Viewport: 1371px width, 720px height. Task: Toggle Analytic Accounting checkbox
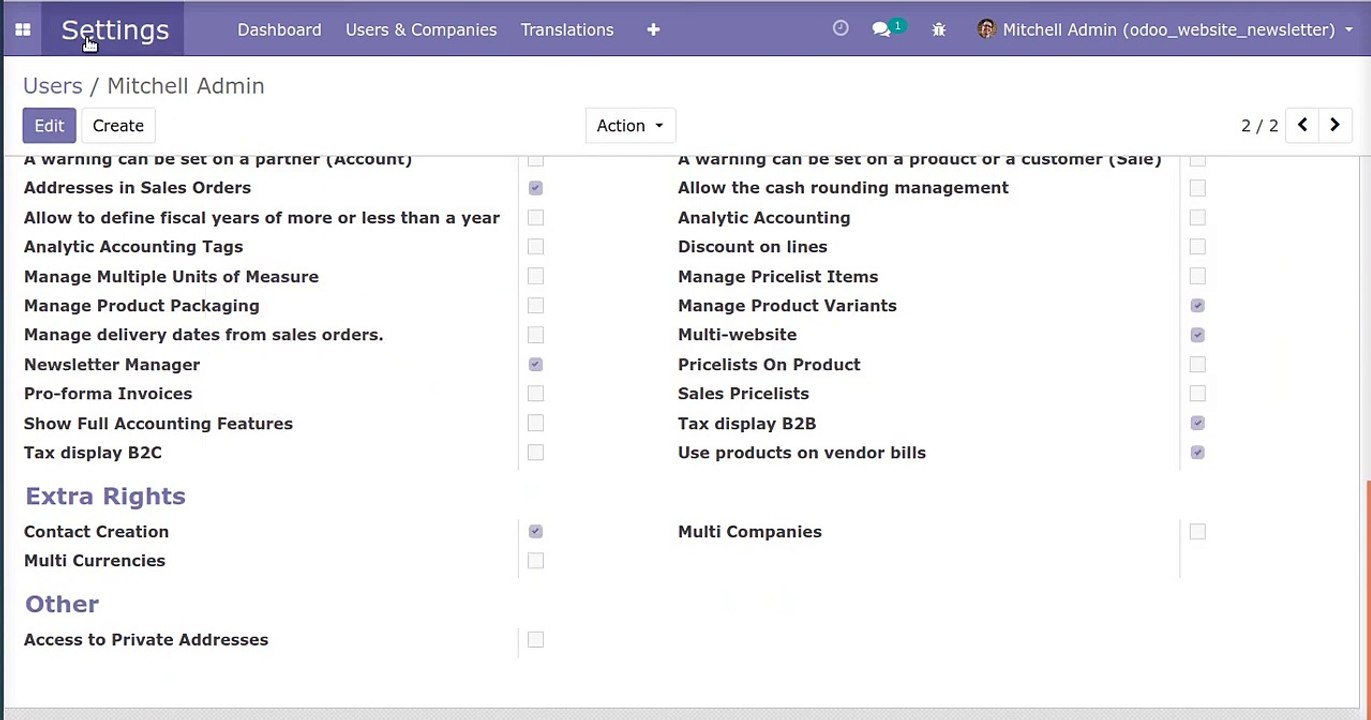1198,217
